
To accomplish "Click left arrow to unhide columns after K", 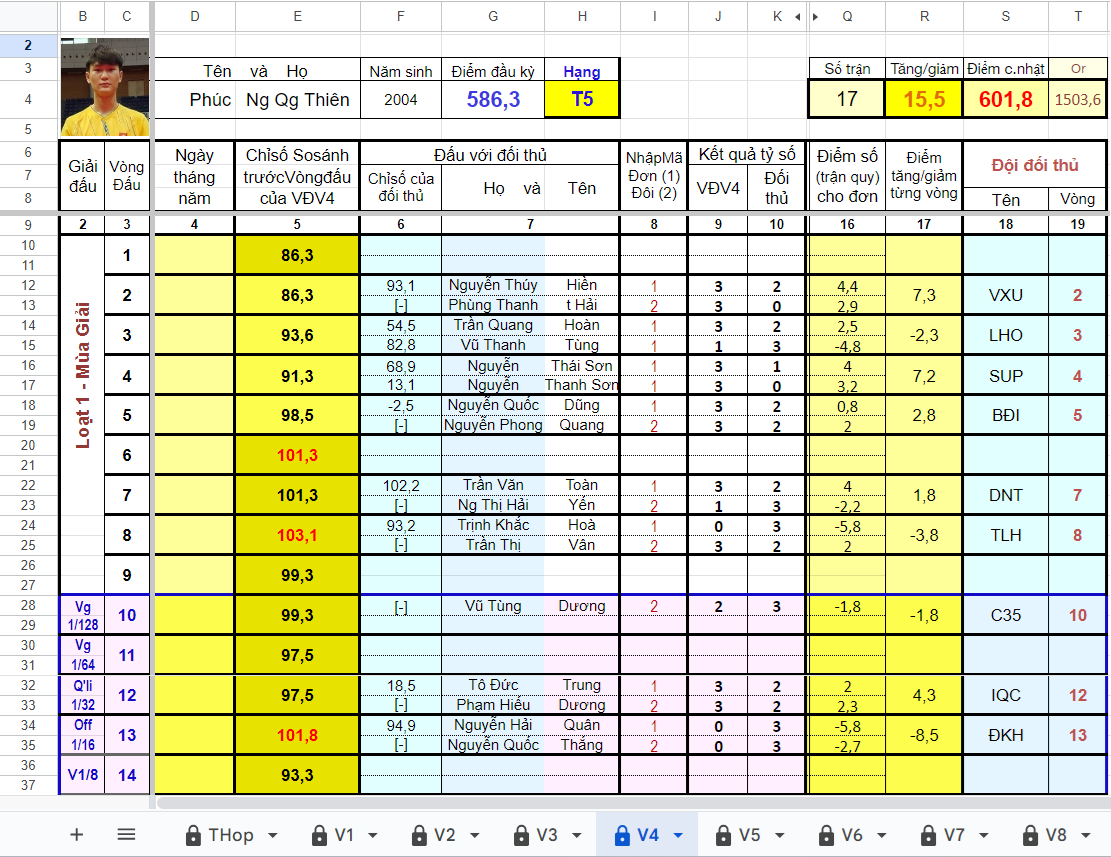I will click(x=797, y=17).
